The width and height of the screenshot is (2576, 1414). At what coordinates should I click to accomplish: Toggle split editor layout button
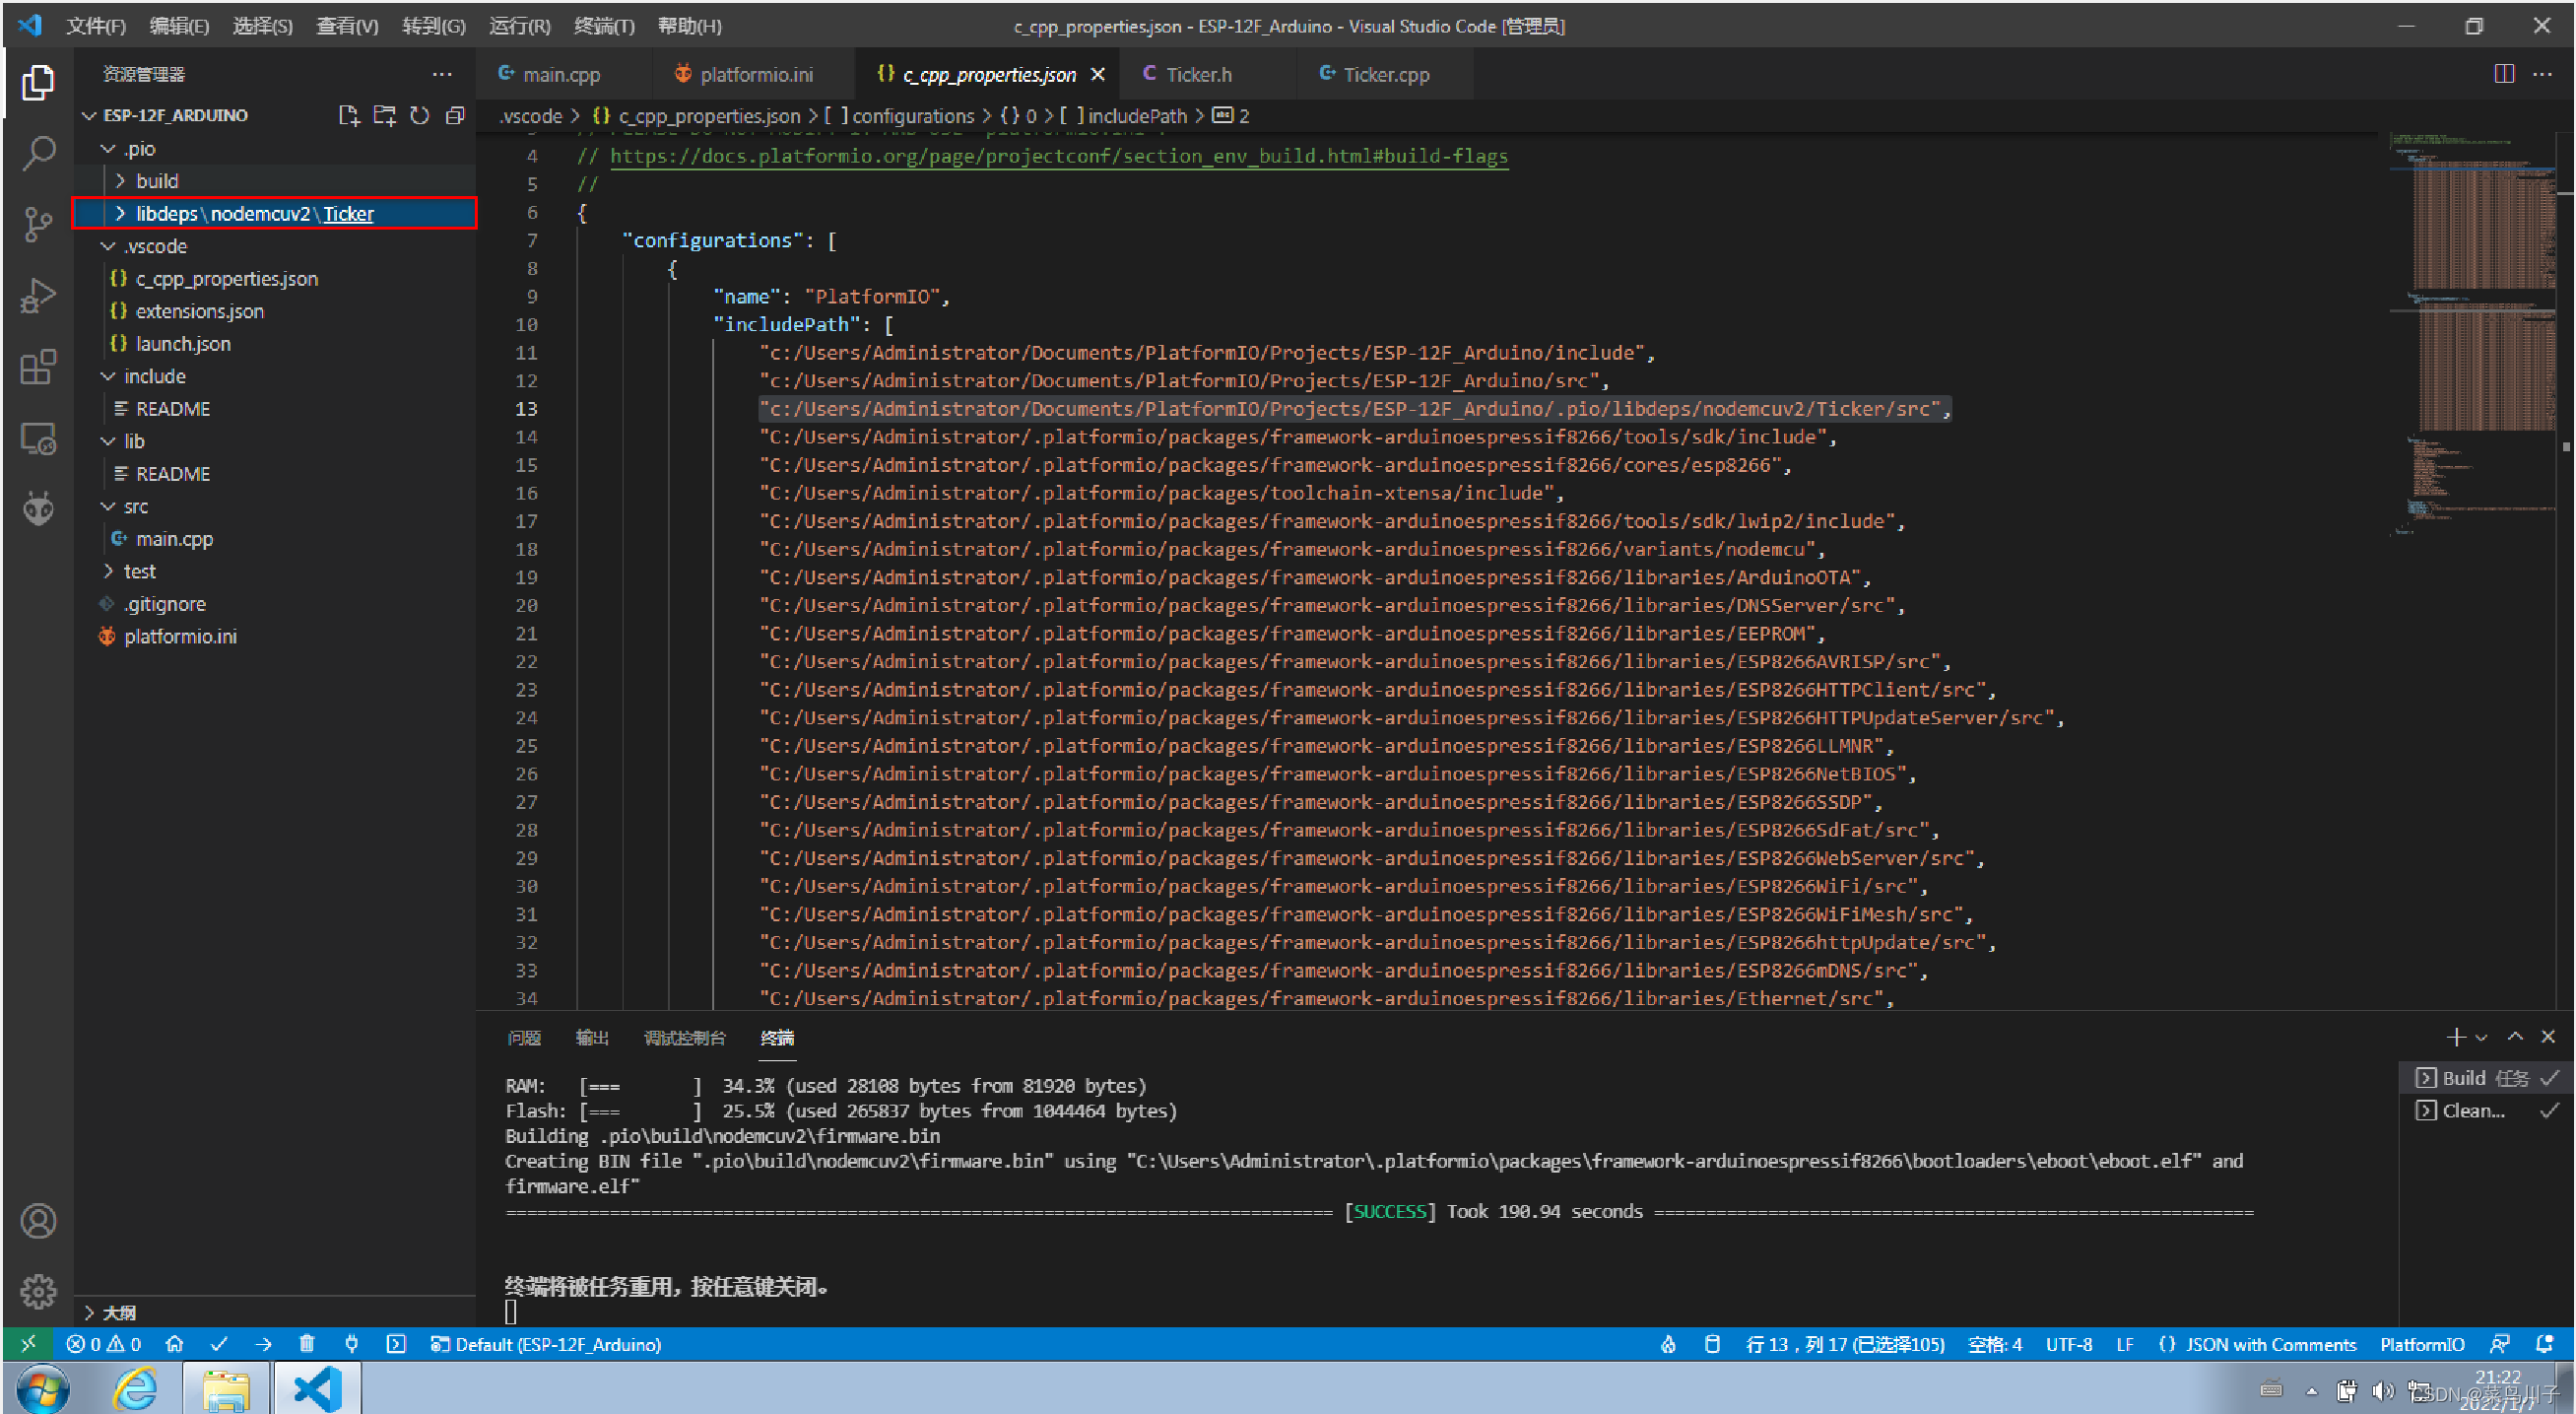pyautogui.click(x=2504, y=74)
